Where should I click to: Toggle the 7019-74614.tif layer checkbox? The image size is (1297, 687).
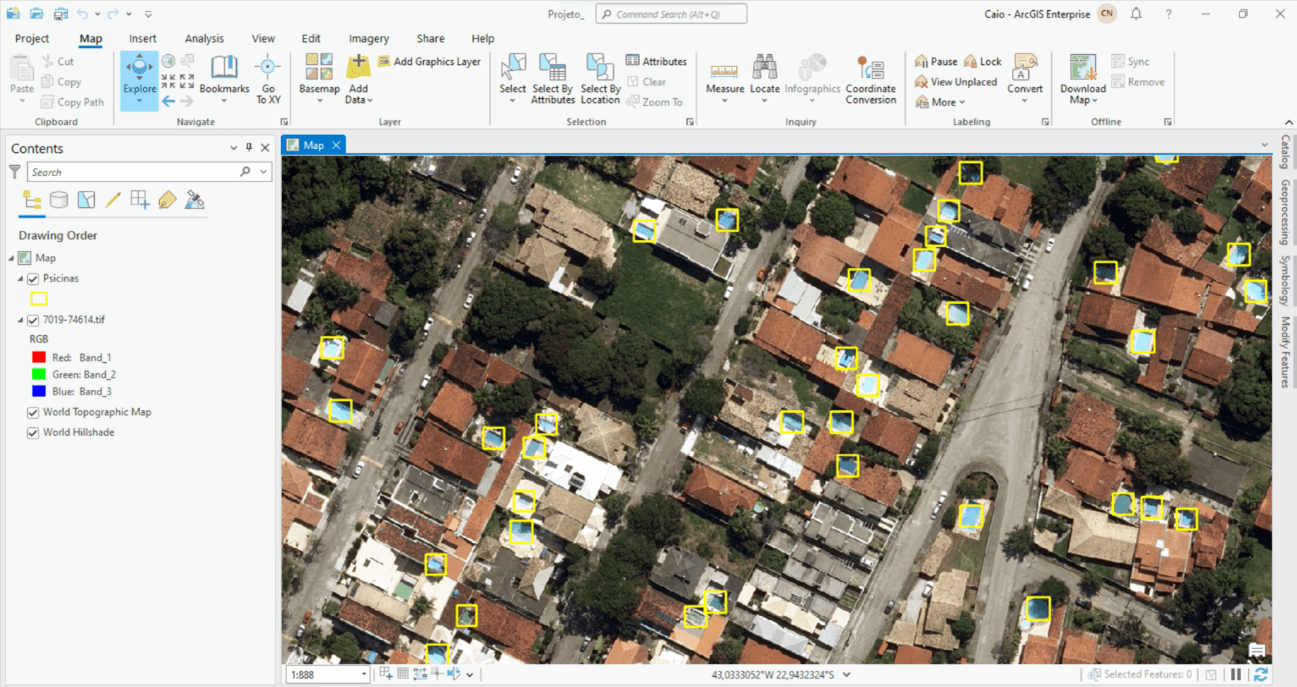[x=33, y=321]
